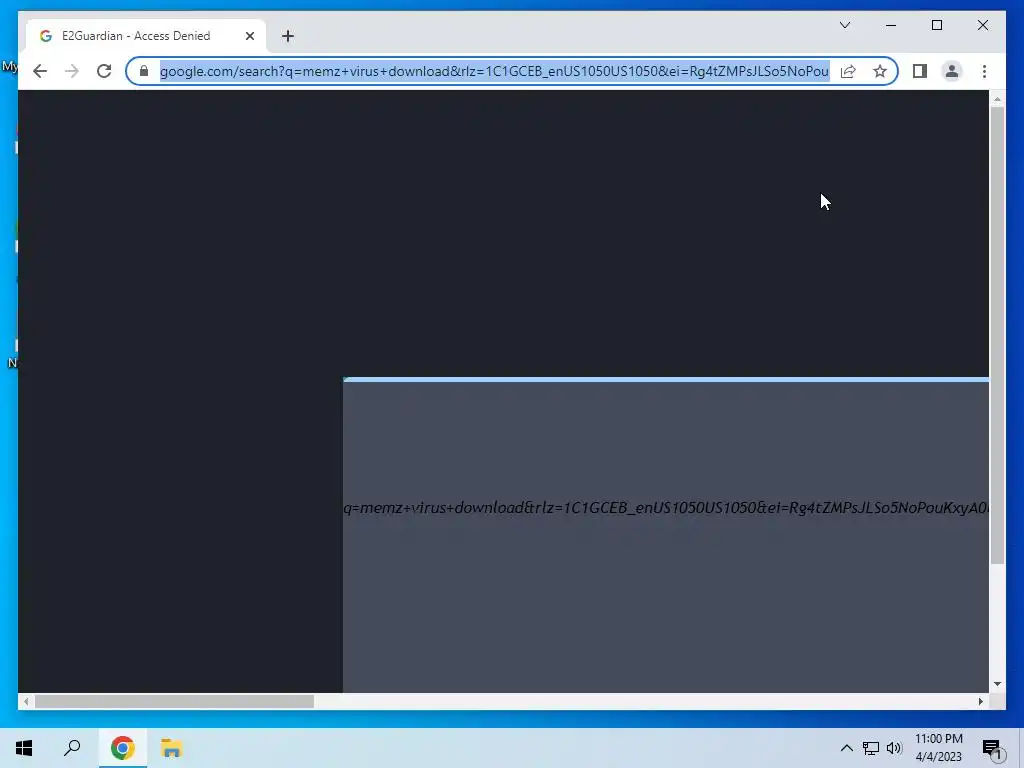View site information via the lock icon
Image resolution: width=1024 pixels, height=768 pixels.
tap(144, 71)
